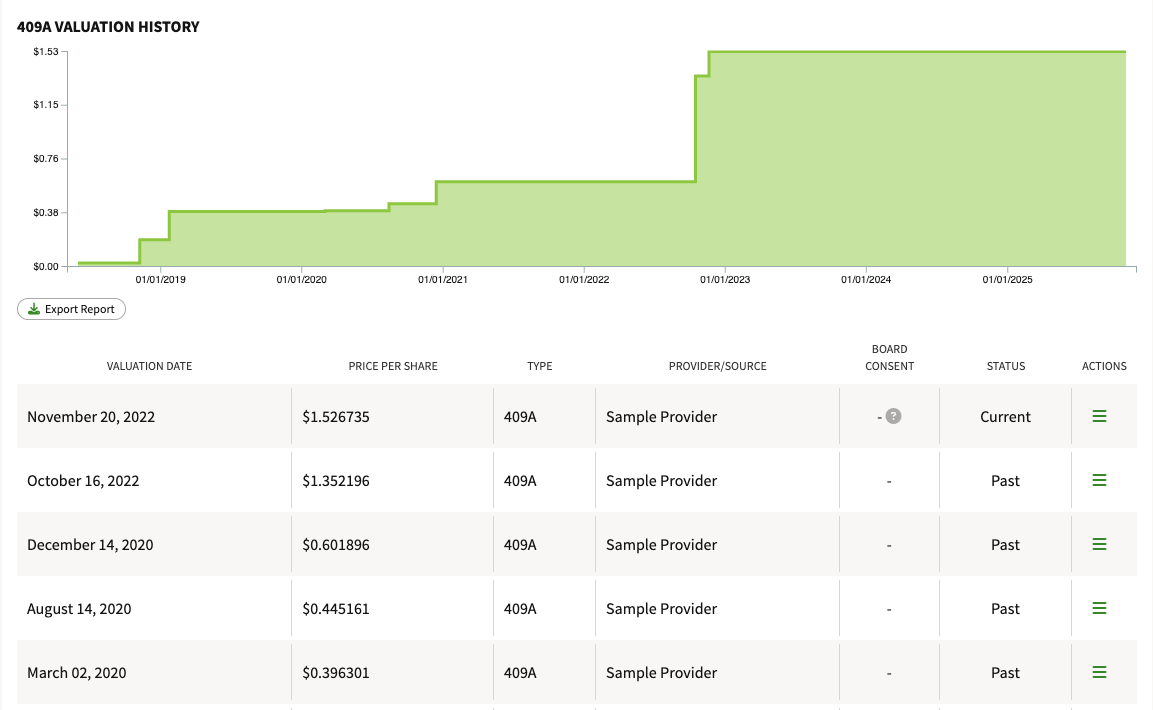Click the Valuation Date column header
The image size is (1153, 710).
click(x=149, y=366)
